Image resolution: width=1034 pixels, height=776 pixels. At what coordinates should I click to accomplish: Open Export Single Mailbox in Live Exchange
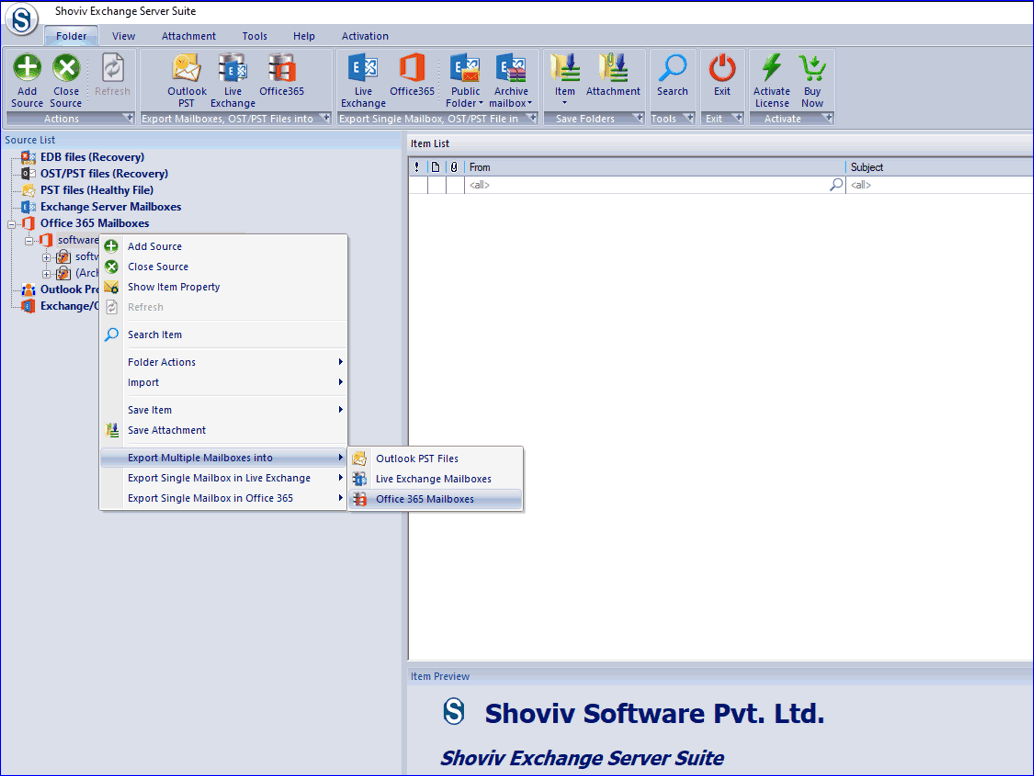[223, 478]
